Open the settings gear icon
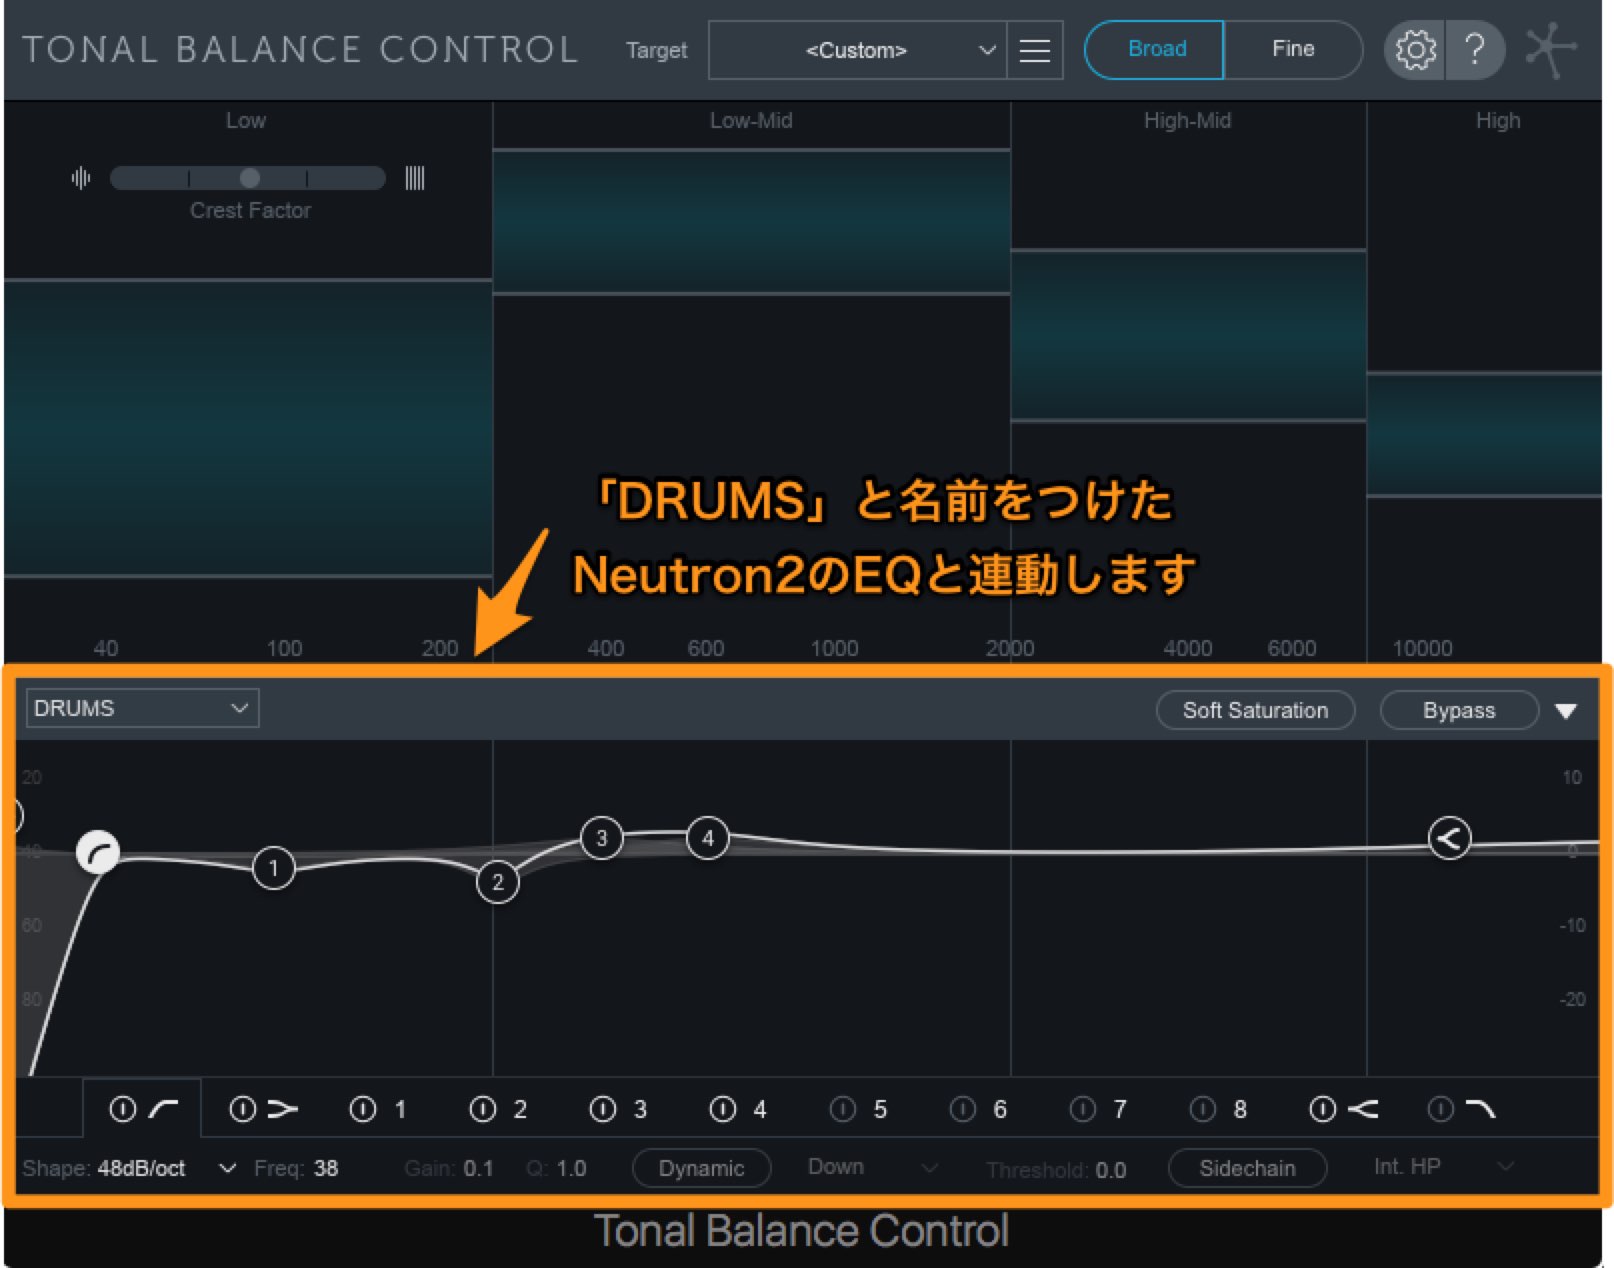This screenshot has width=1614, height=1268. [1415, 49]
